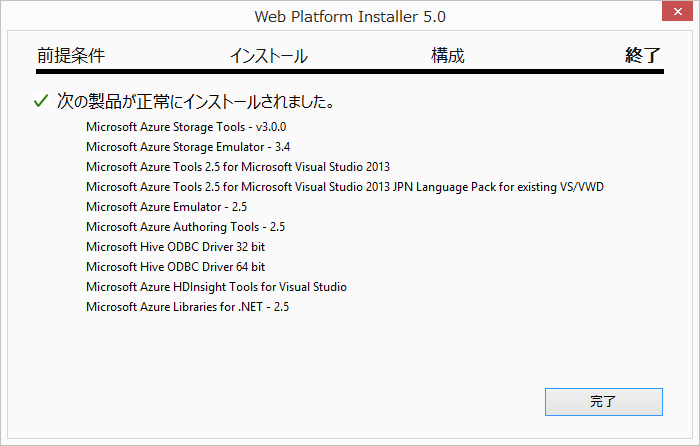The image size is (700, 446).
Task: Click the Web Platform Installer 5.0 title
Action: 350,17
